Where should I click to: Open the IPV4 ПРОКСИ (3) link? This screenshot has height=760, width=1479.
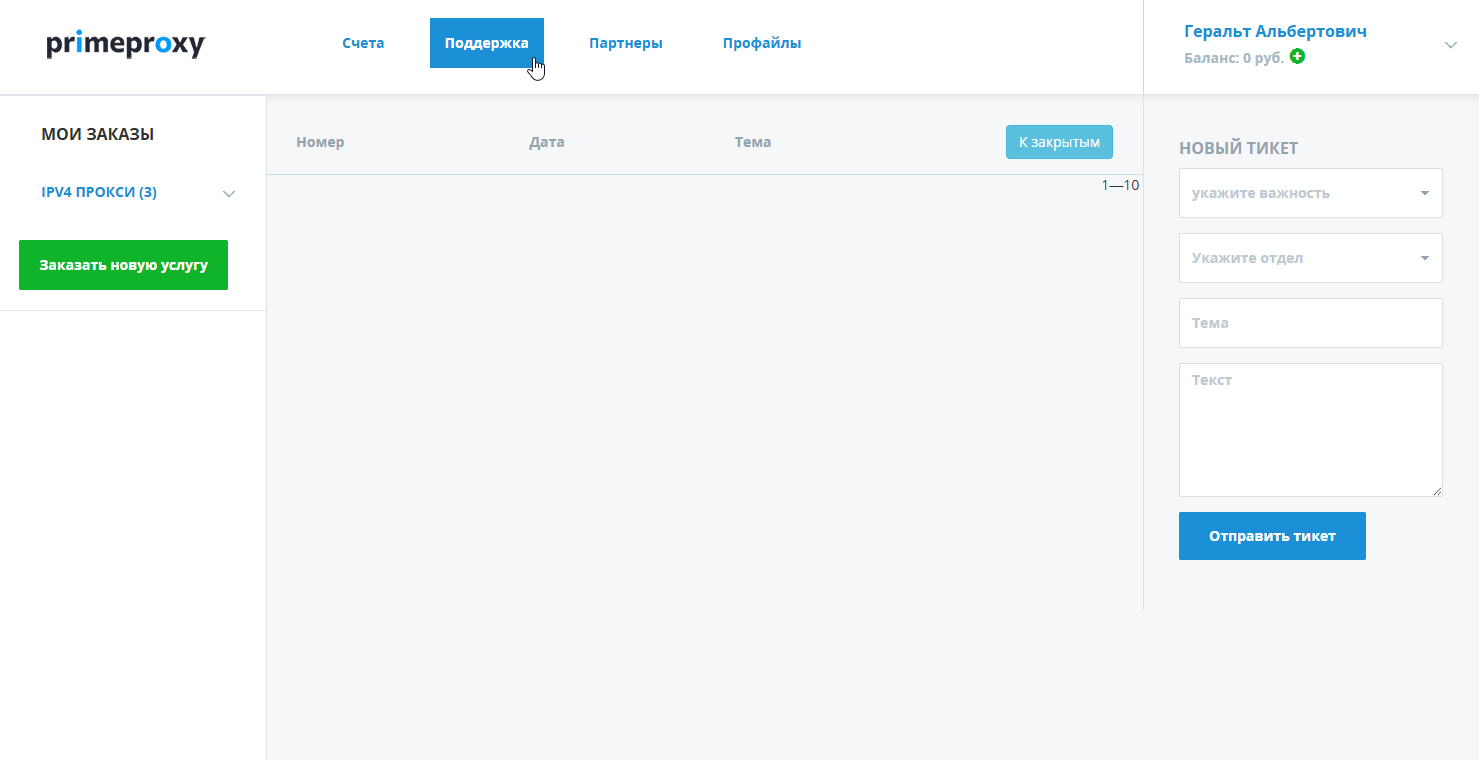coord(99,193)
